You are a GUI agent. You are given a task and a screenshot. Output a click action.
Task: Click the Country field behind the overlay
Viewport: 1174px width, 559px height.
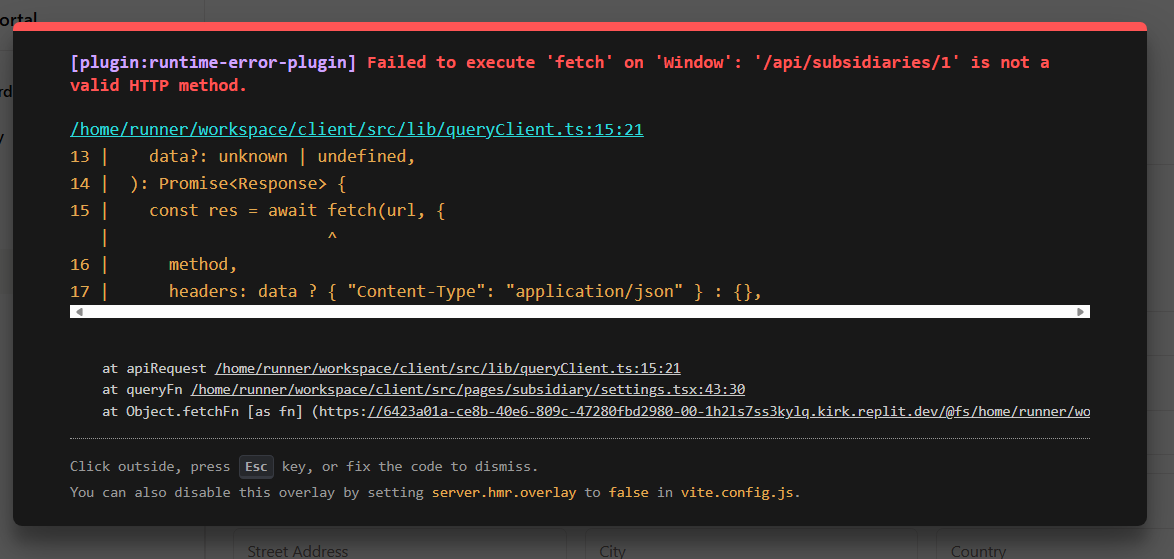(978, 551)
